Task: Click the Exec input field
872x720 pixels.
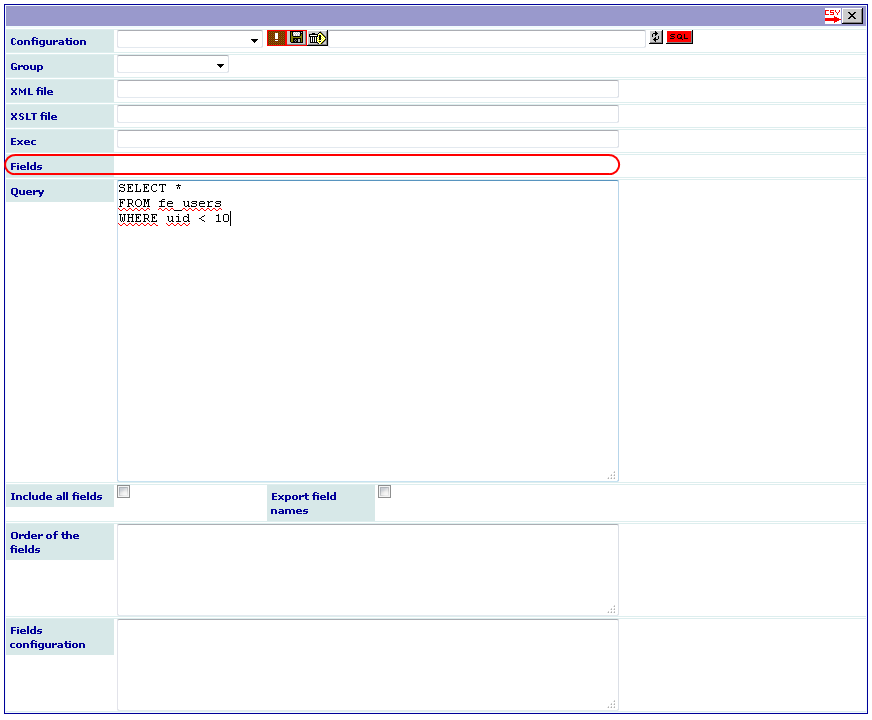Action: click(368, 140)
